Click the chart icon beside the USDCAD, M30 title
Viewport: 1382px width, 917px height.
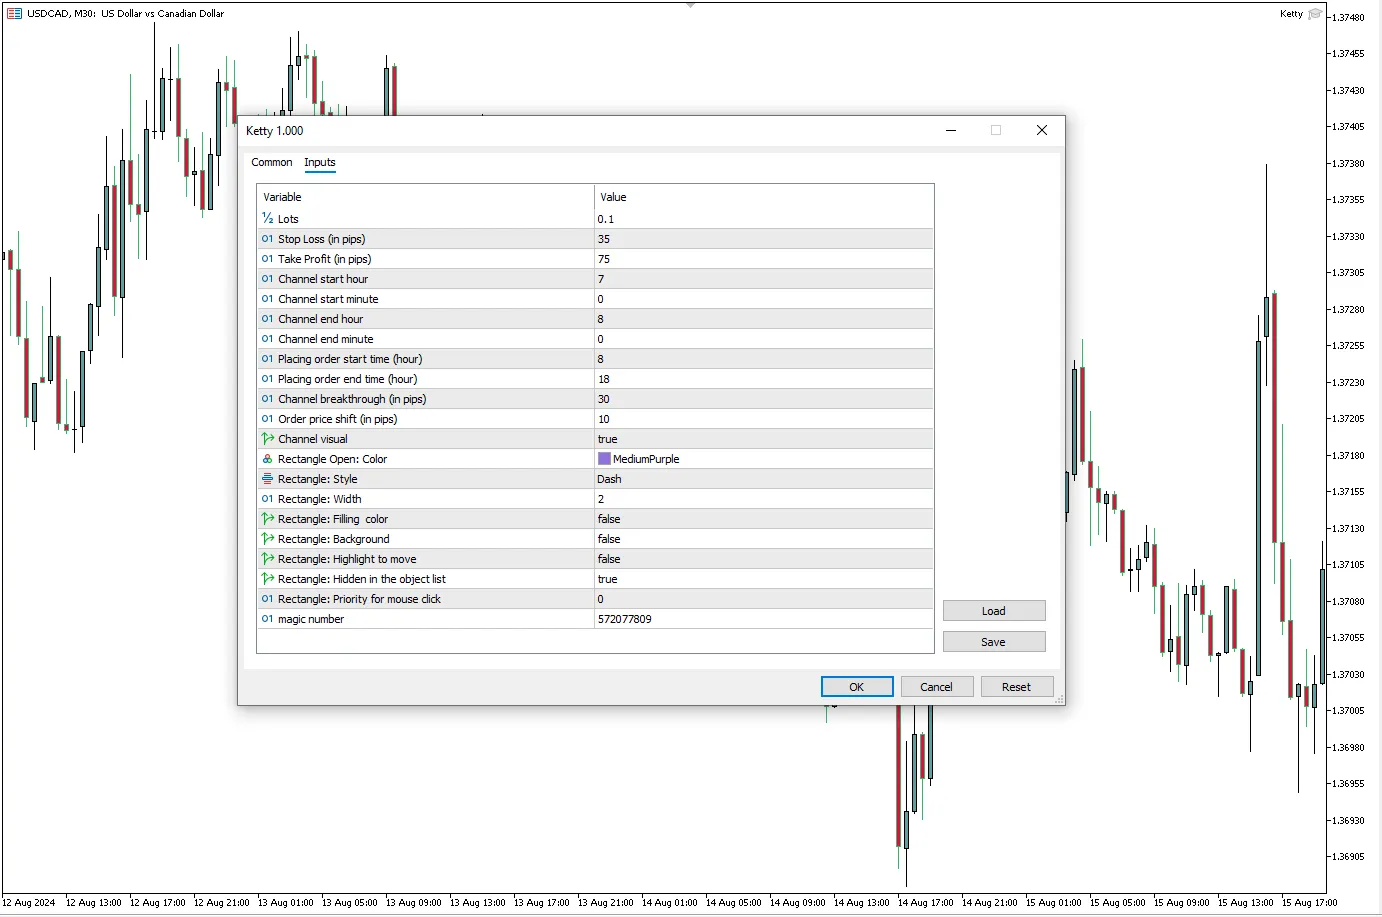pos(14,14)
